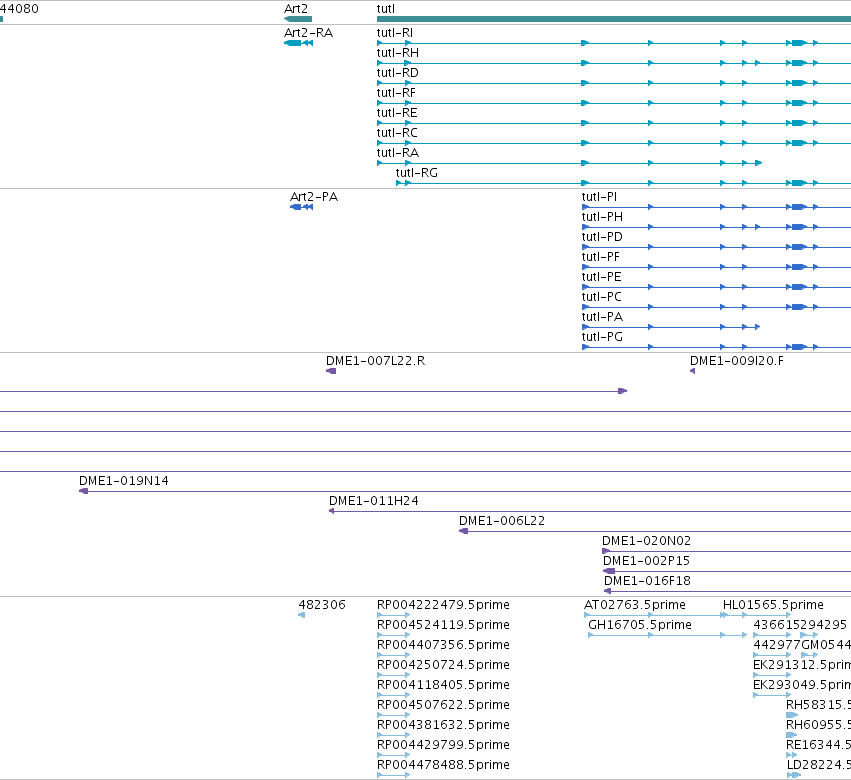Click the right arrowhead of the unlabeled purple clone line

623,391
